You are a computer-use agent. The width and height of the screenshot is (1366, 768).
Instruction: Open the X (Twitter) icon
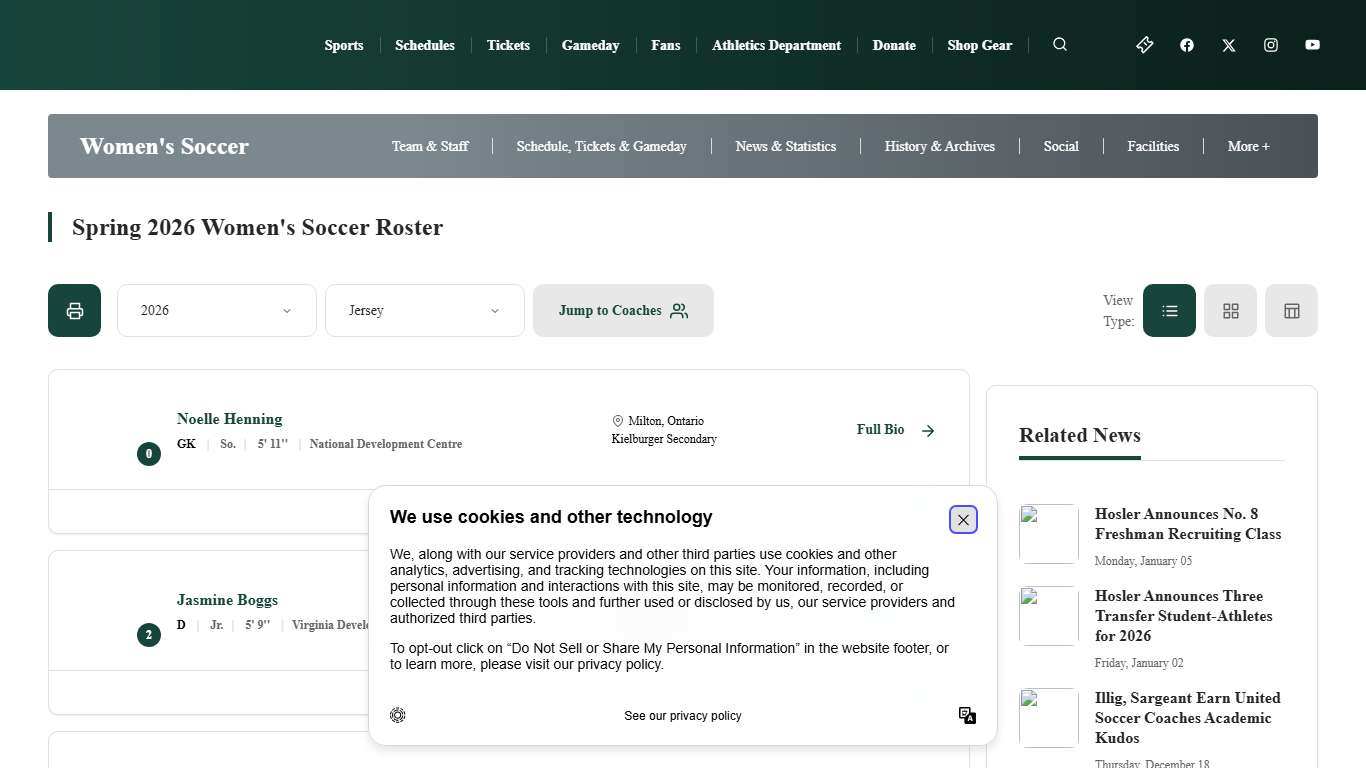click(1229, 45)
